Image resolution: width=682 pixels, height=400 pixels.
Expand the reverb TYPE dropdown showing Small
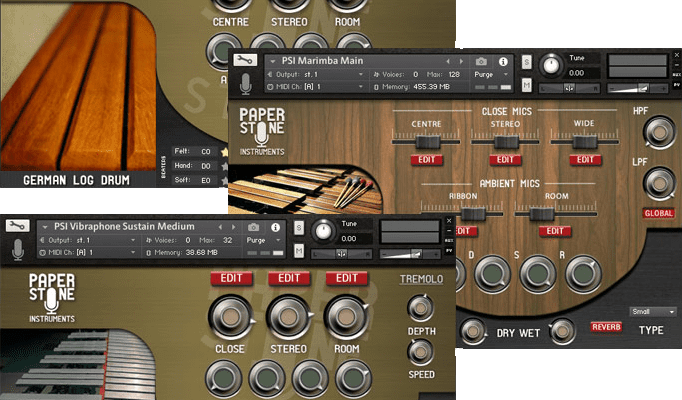(x=653, y=312)
